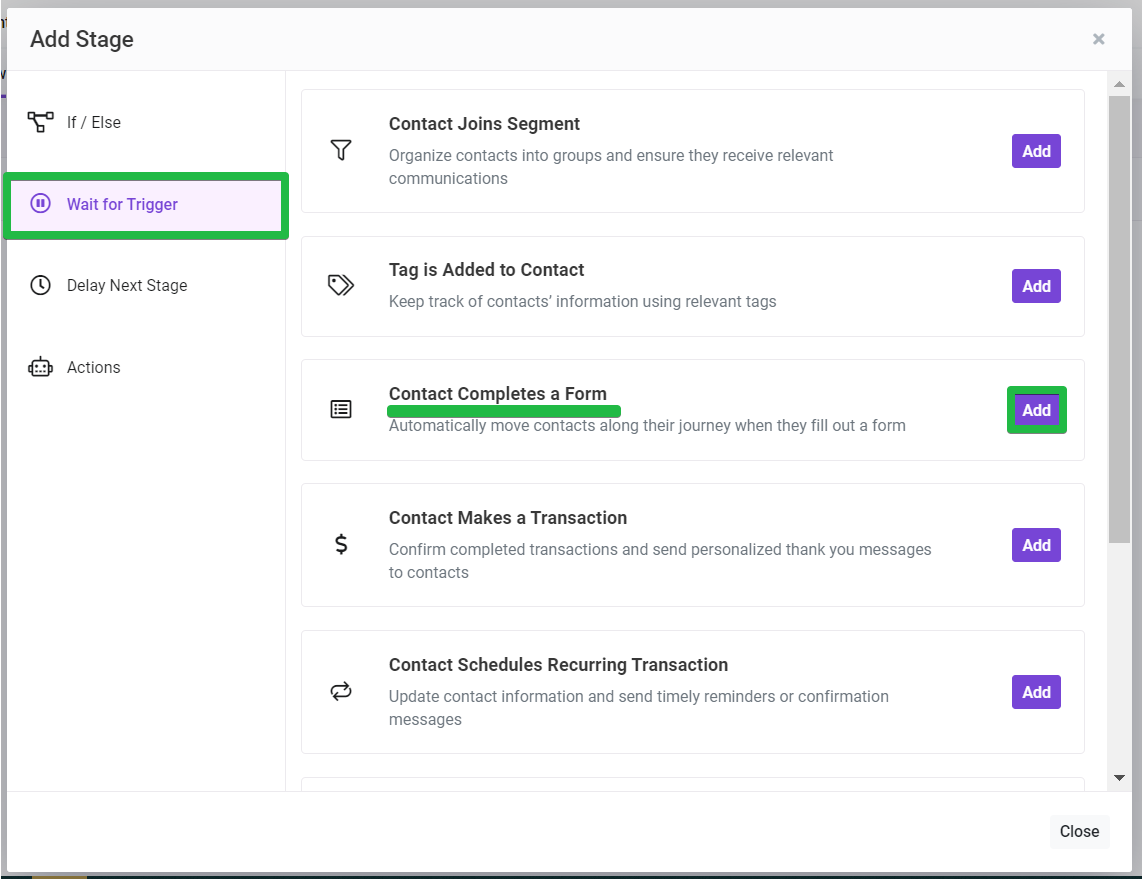1142x879 pixels.
Task: Select the If / Else stage type
Action: click(146, 122)
